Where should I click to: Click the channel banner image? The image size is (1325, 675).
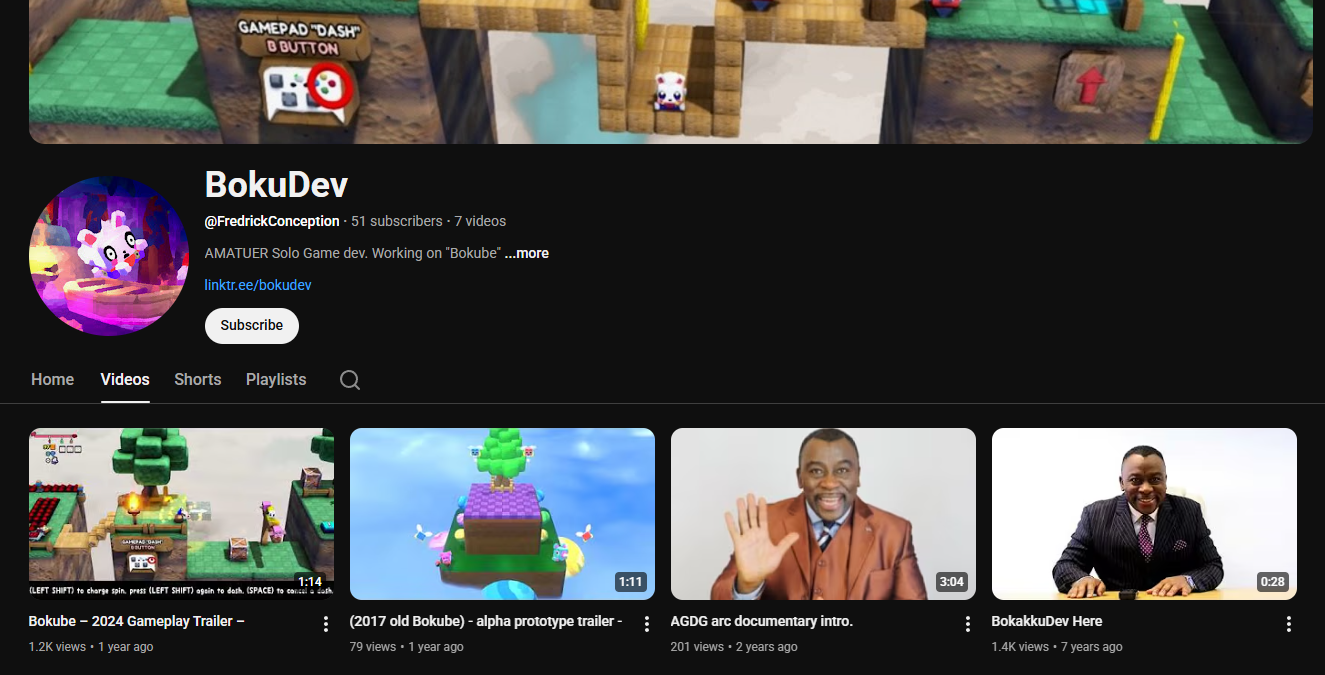[671, 72]
